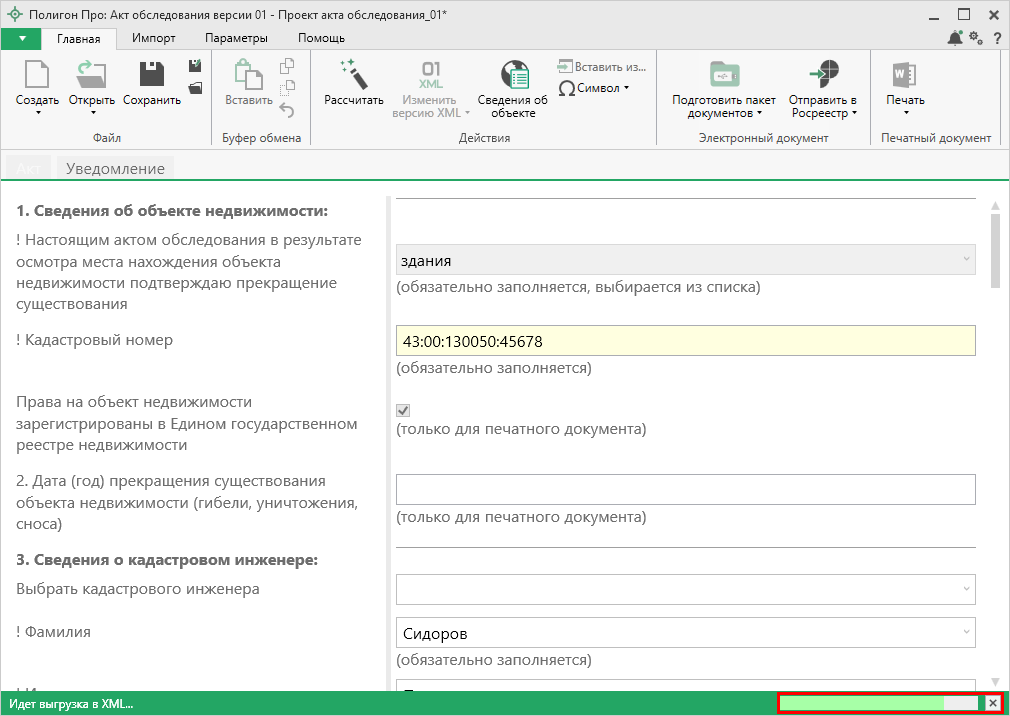Click the Кадастровый номер input field

tap(685, 341)
